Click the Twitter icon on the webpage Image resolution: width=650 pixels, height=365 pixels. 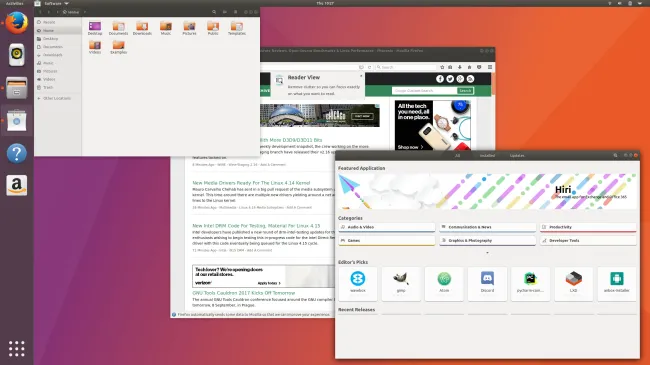pos(450,79)
